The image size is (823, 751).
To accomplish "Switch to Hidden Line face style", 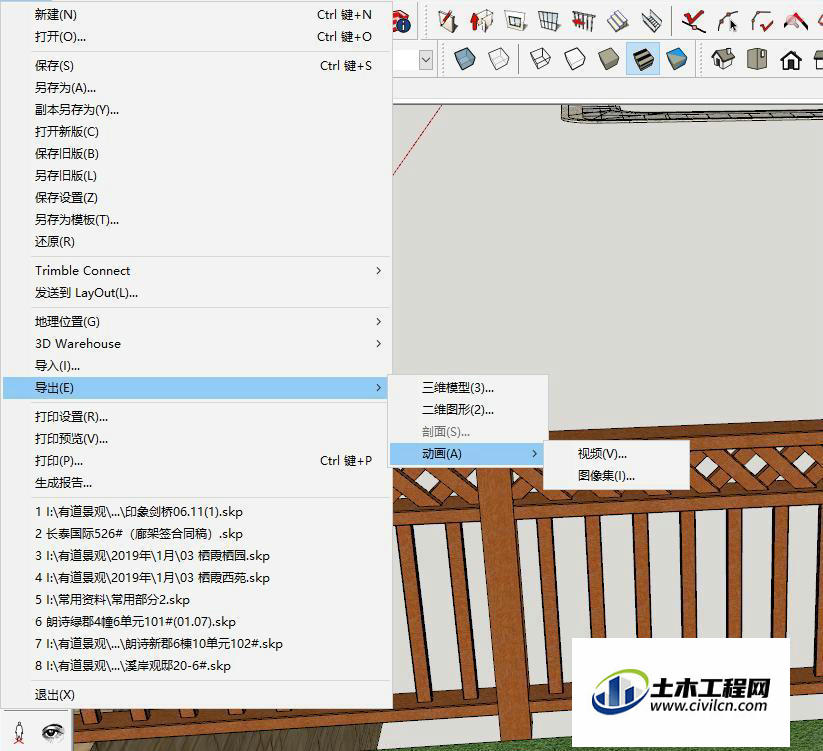I will pos(574,59).
